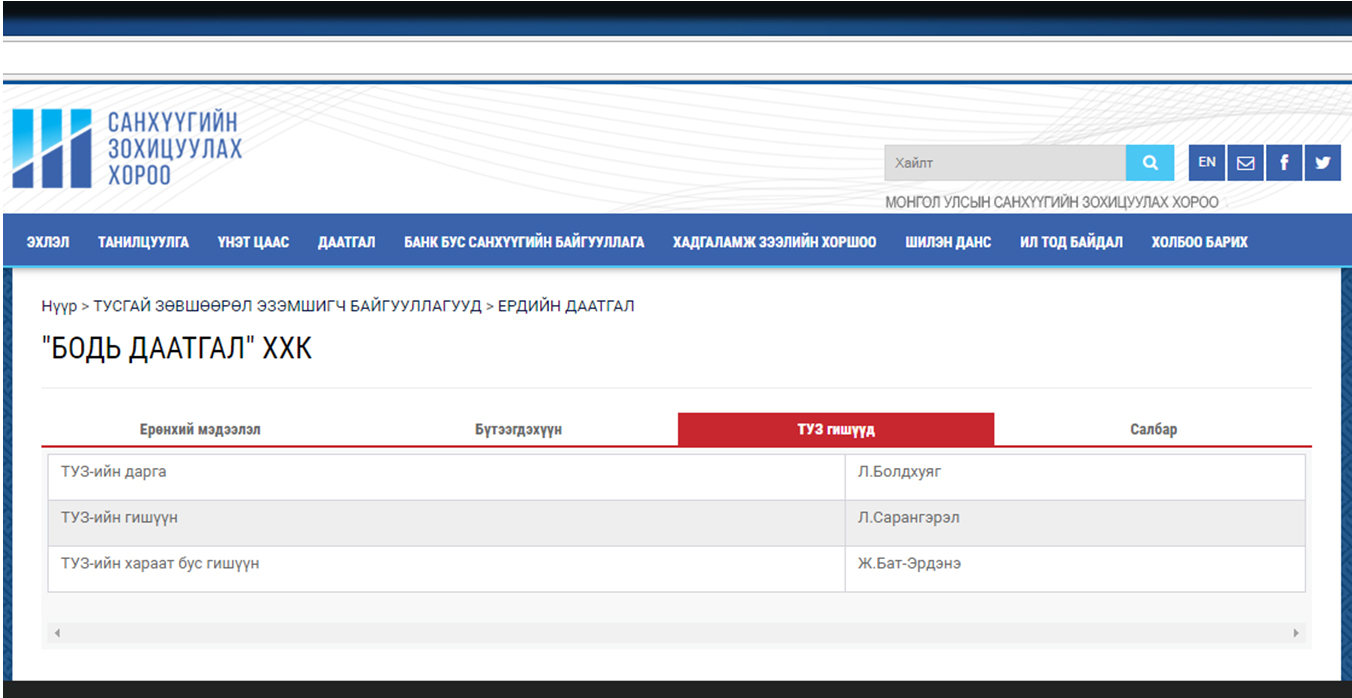Click the horizontal scrollbar track under the table

[x=676, y=633]
